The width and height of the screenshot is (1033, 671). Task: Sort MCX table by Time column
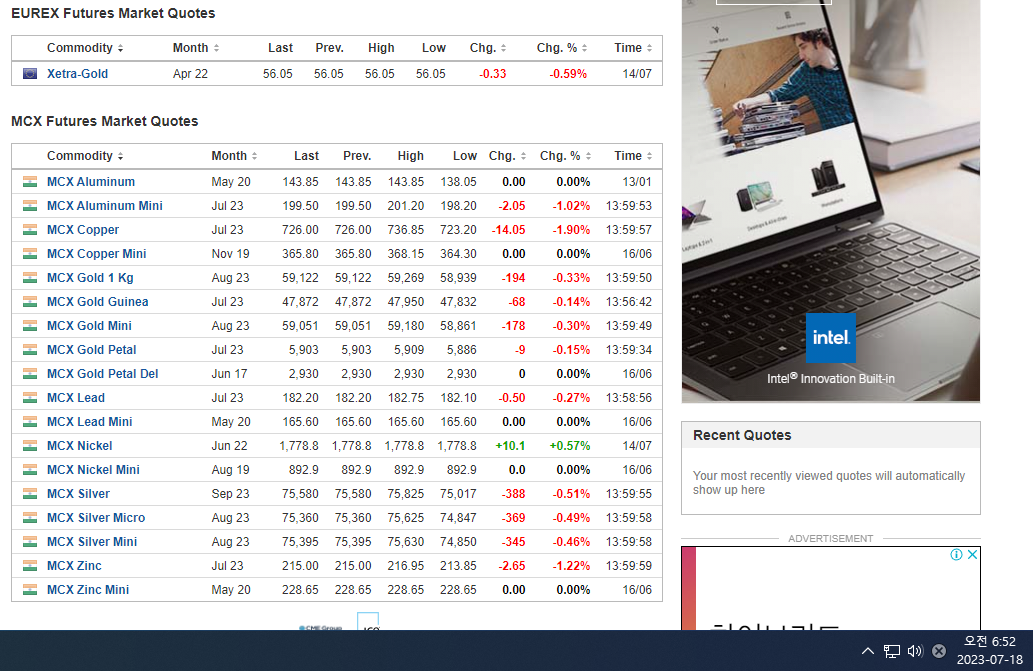click(x=633, y=156)
